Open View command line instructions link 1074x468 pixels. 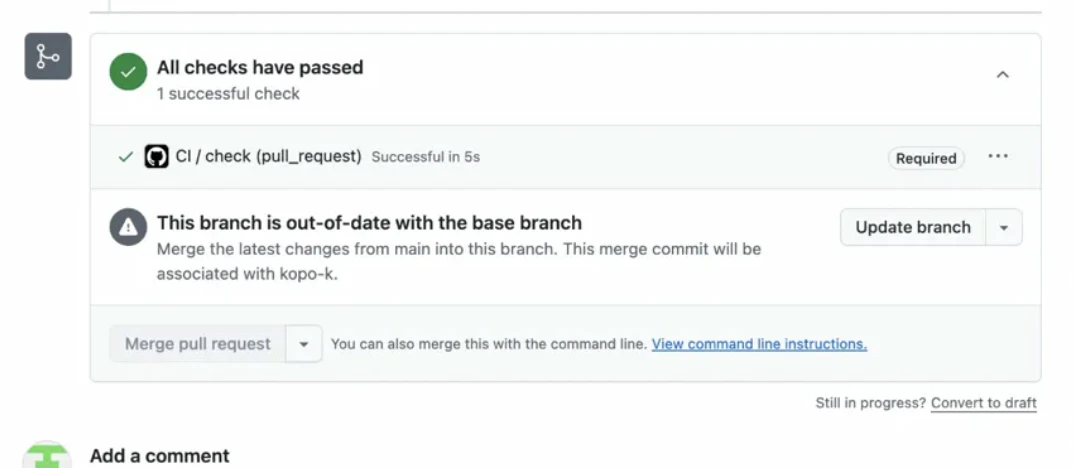click(759, 344)
